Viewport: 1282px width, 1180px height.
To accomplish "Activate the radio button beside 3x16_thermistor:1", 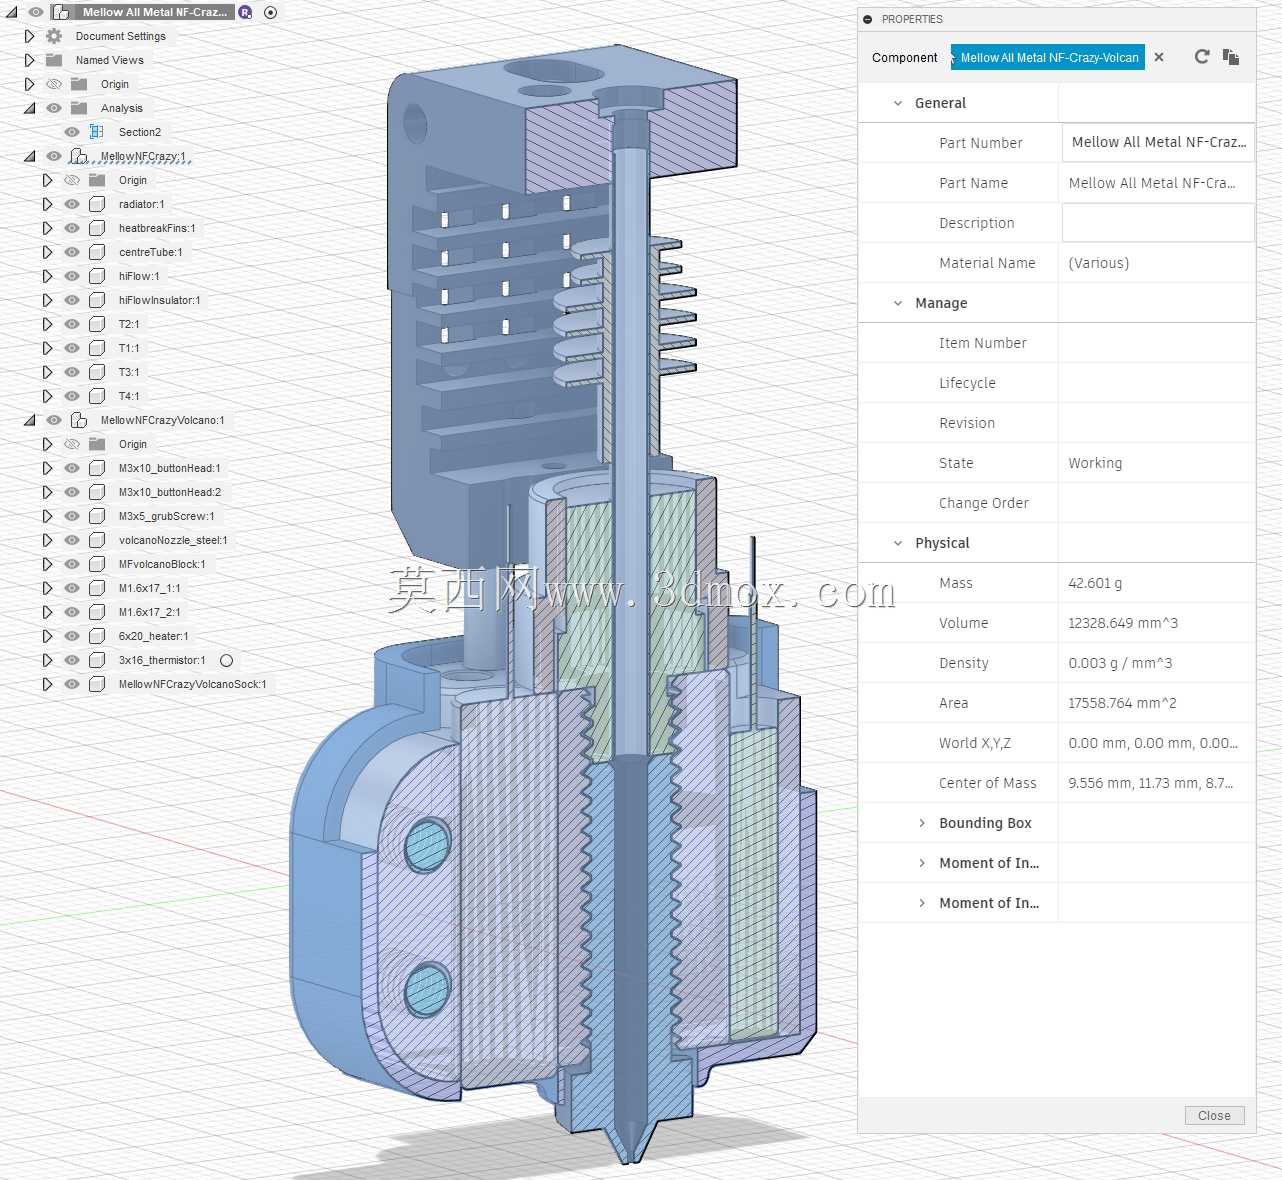I will click(x=226, y=660).
